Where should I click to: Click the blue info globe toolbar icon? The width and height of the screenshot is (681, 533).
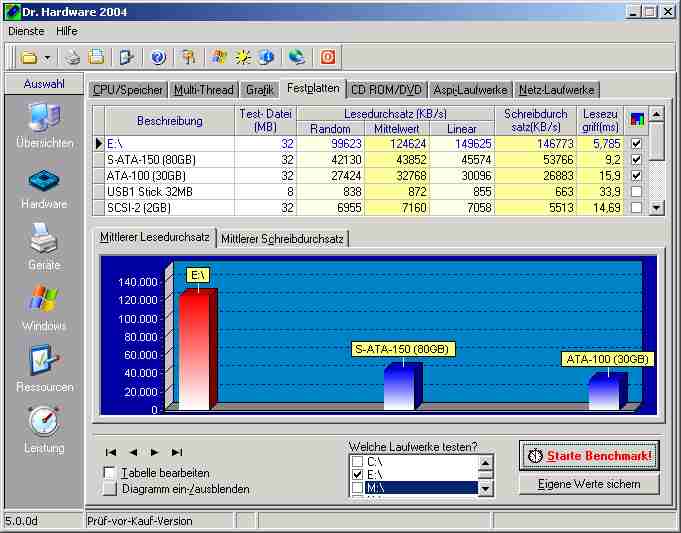(x=266, y=57)
